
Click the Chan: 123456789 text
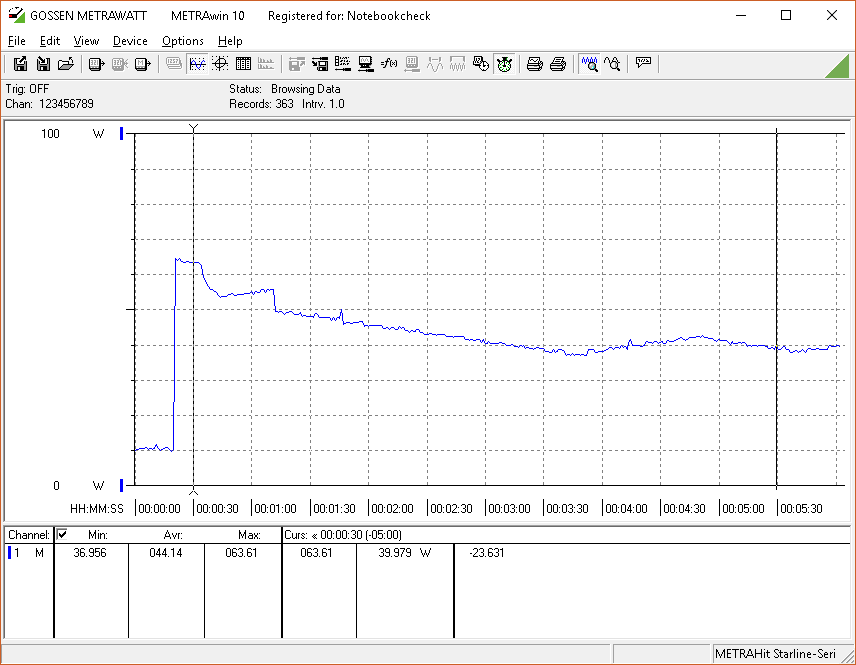click(50, 104)
